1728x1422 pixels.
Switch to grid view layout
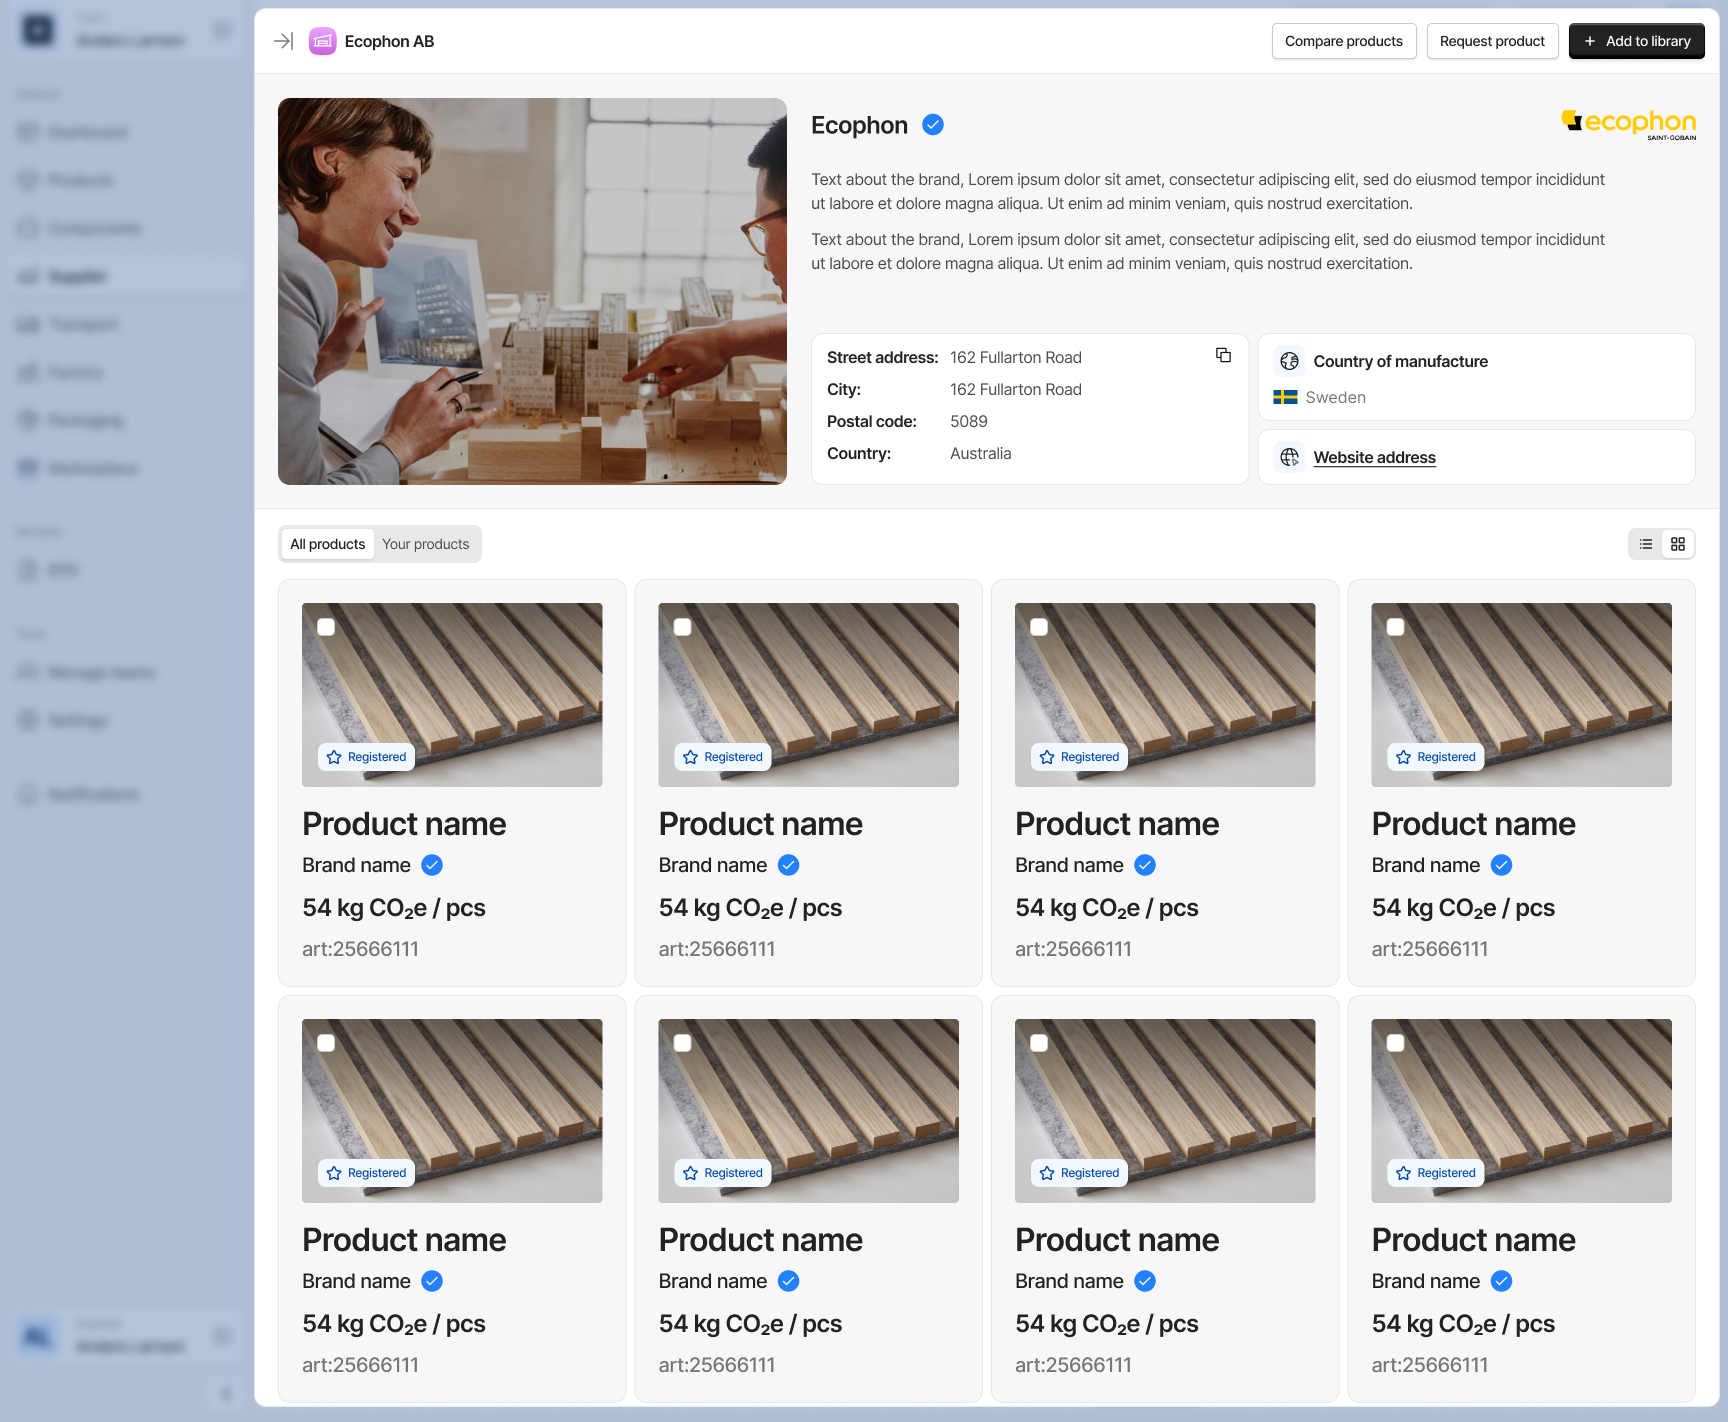pos(1678,544)
